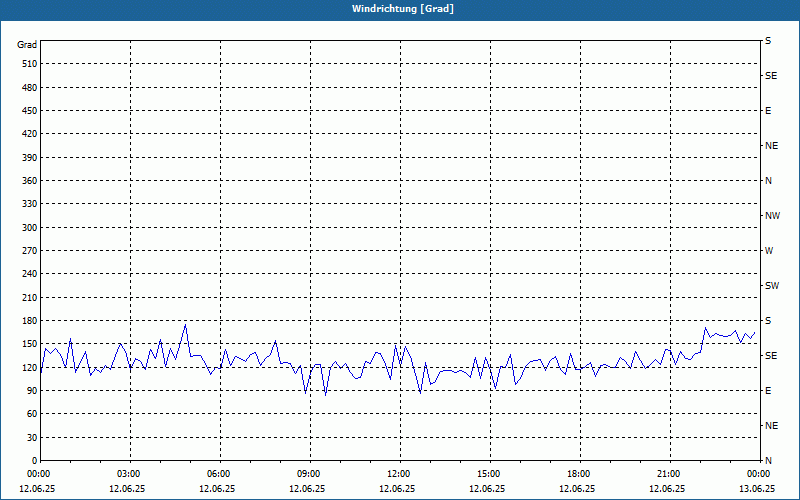Pick the 330 y-axis value

pos(30,204)
